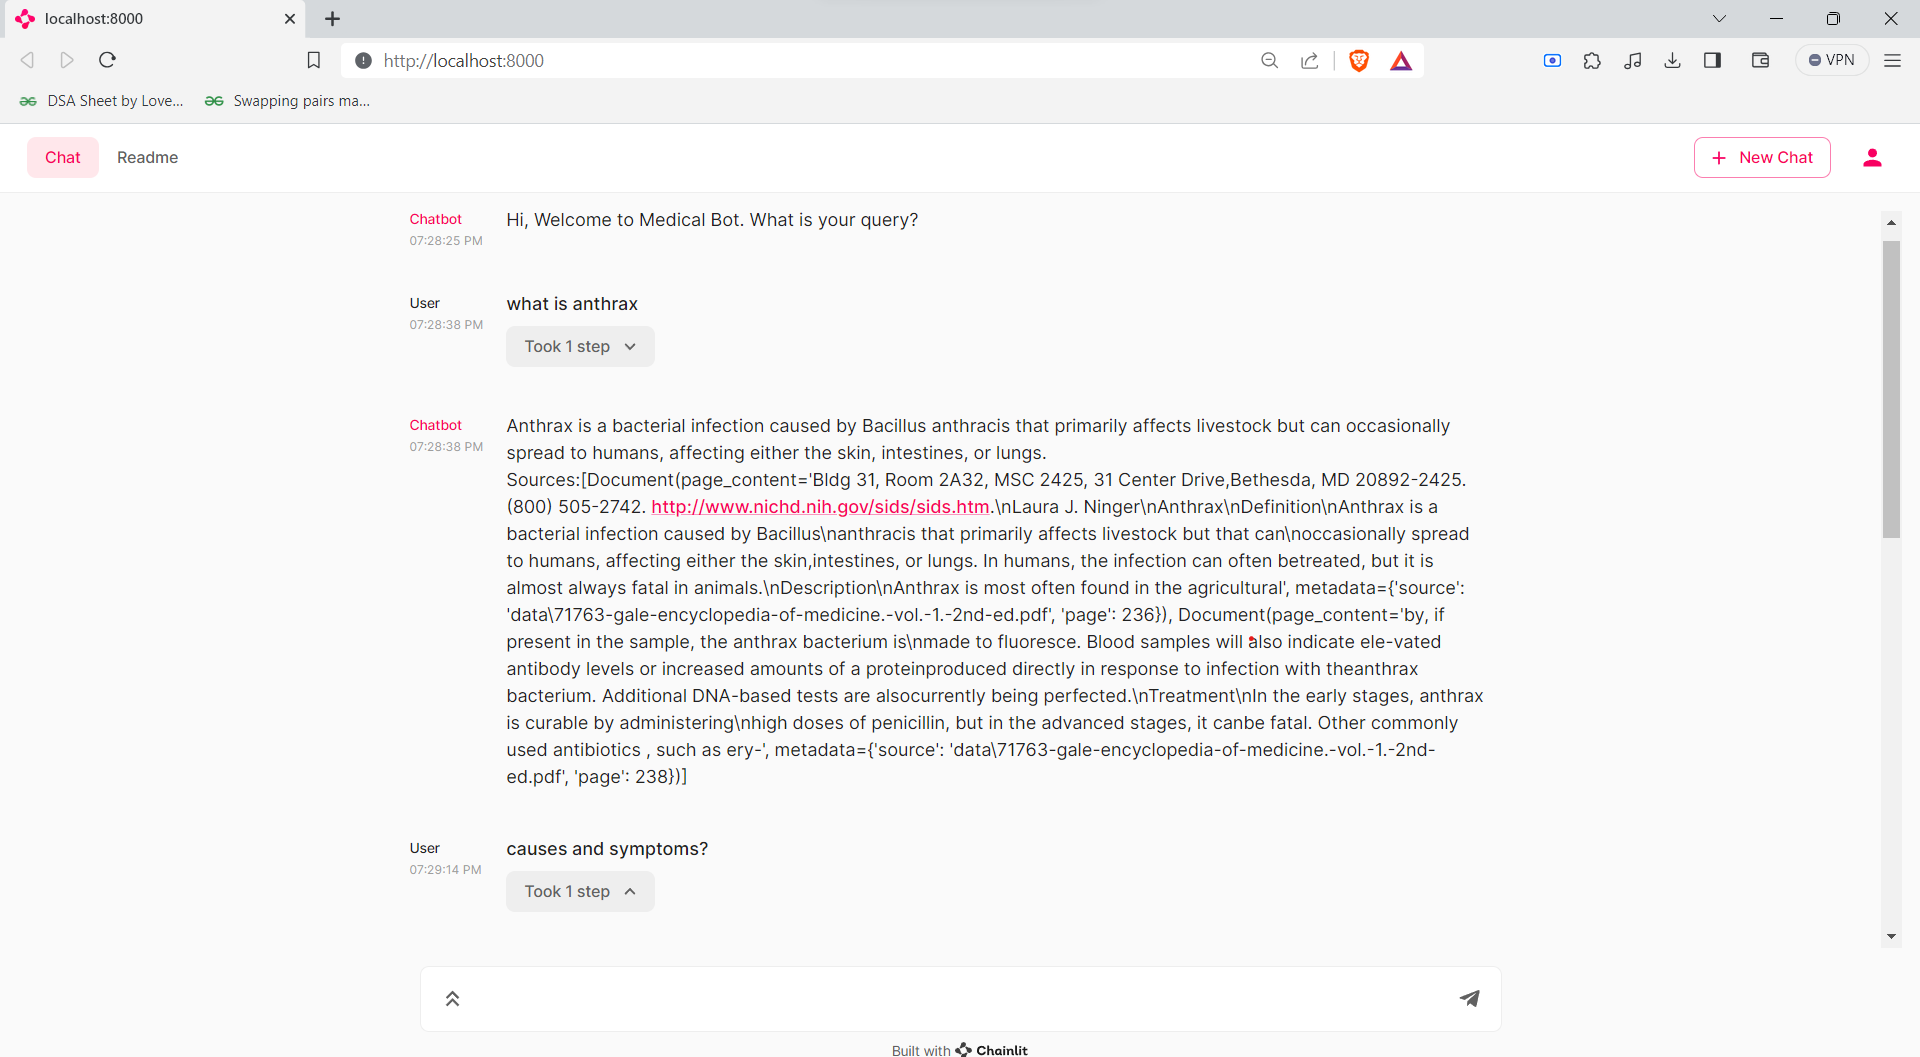Click the 'causes and symptoms?' message

click(x=607, y=849)
